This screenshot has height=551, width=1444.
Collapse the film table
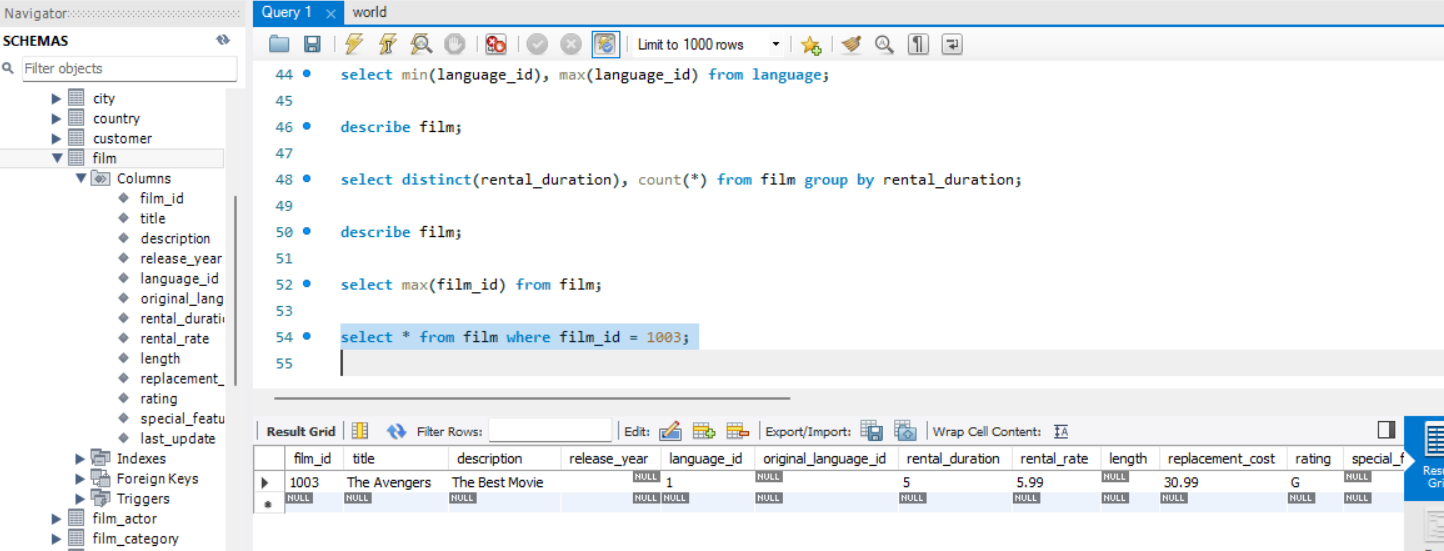tap(57, 158)
